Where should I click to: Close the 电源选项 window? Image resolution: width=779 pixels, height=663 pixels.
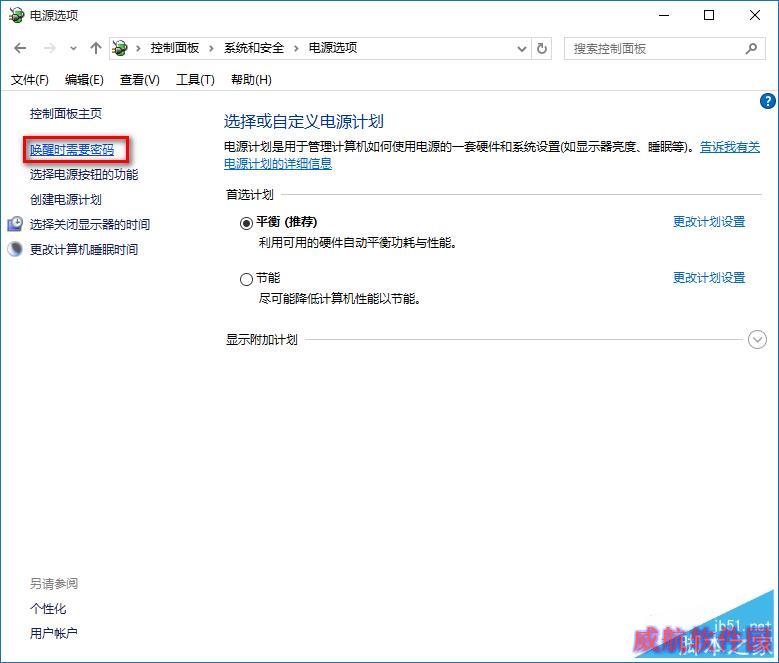pos(755,15)
